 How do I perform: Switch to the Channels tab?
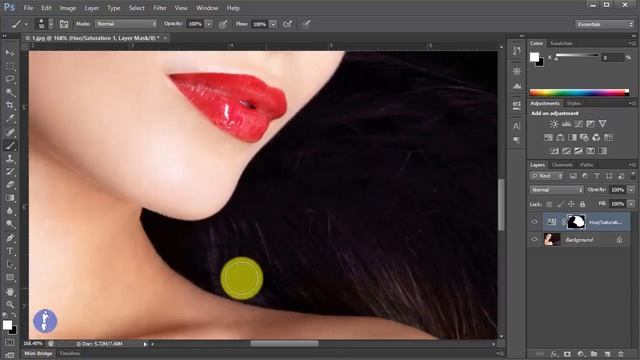pos(562,165)
